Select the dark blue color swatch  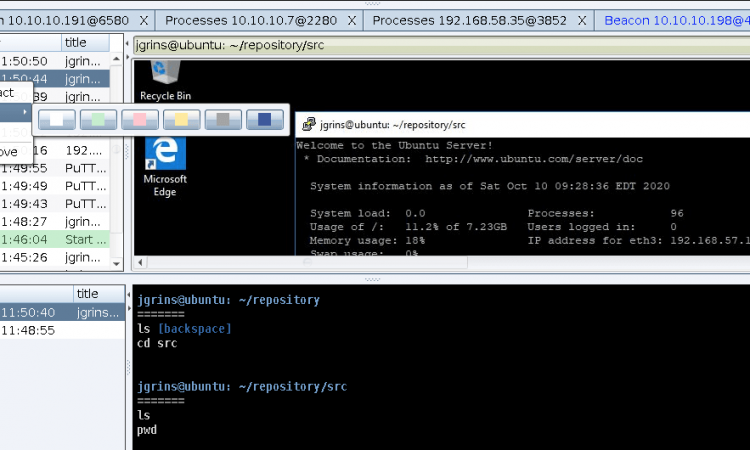(x=264, y=120)
